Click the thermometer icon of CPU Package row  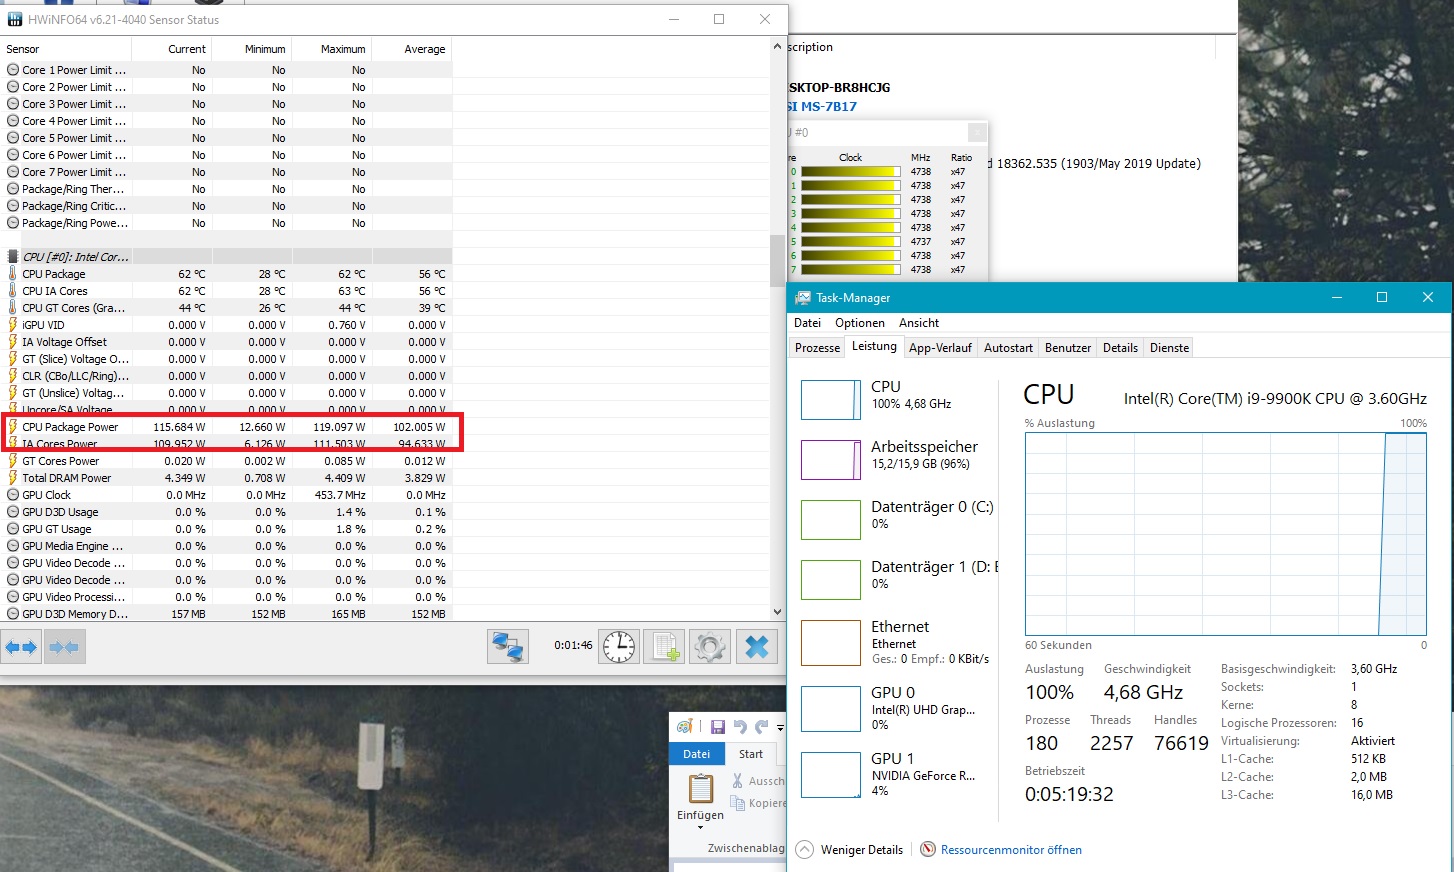pyautogui.click(x=12, y=274)
